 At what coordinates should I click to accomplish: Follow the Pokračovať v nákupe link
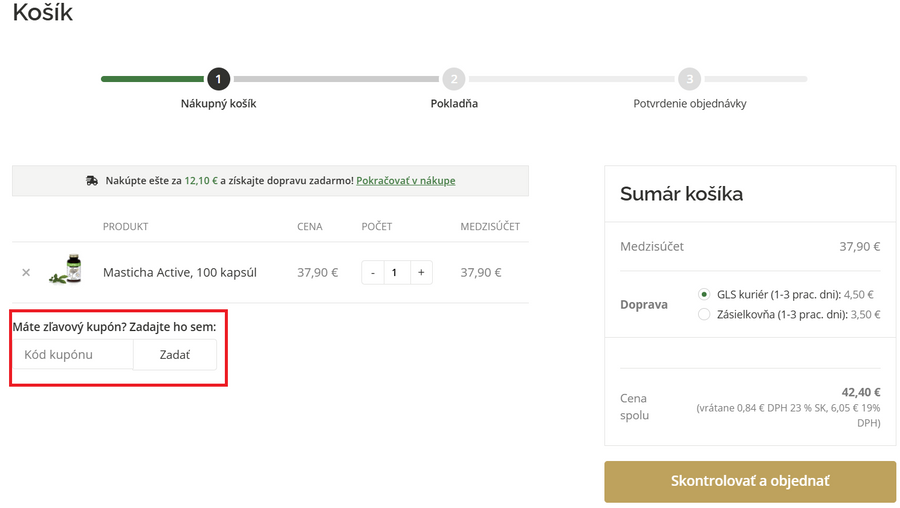pos(405,181)
